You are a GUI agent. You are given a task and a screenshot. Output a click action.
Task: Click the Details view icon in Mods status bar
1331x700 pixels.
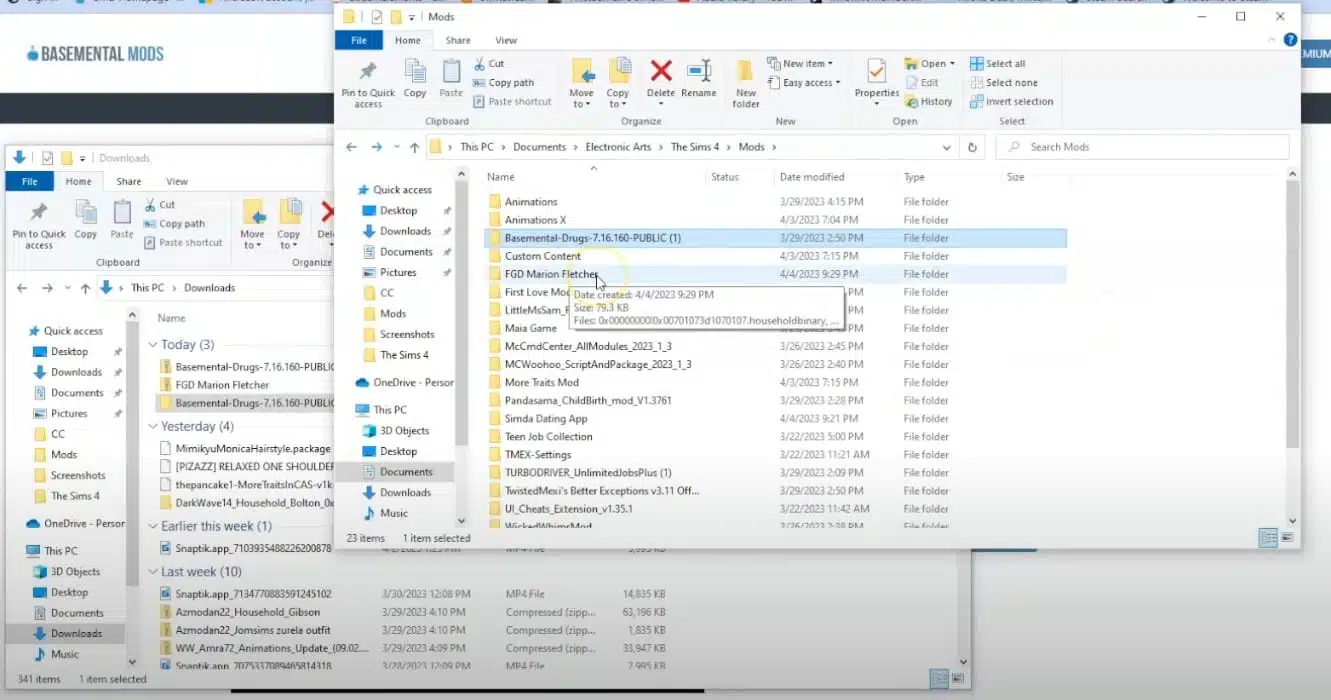coord(1268,538)
